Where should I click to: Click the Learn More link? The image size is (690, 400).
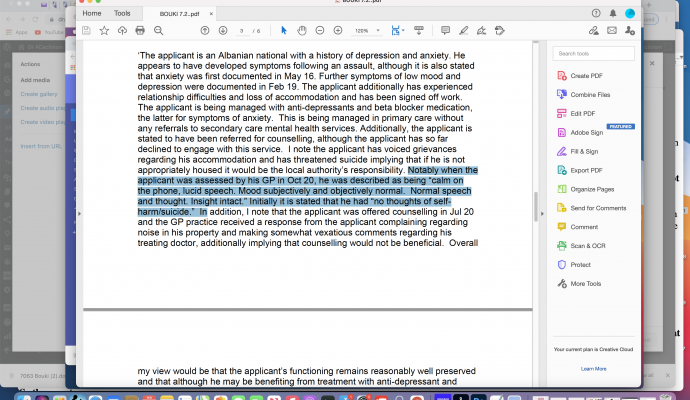point(593,368)
